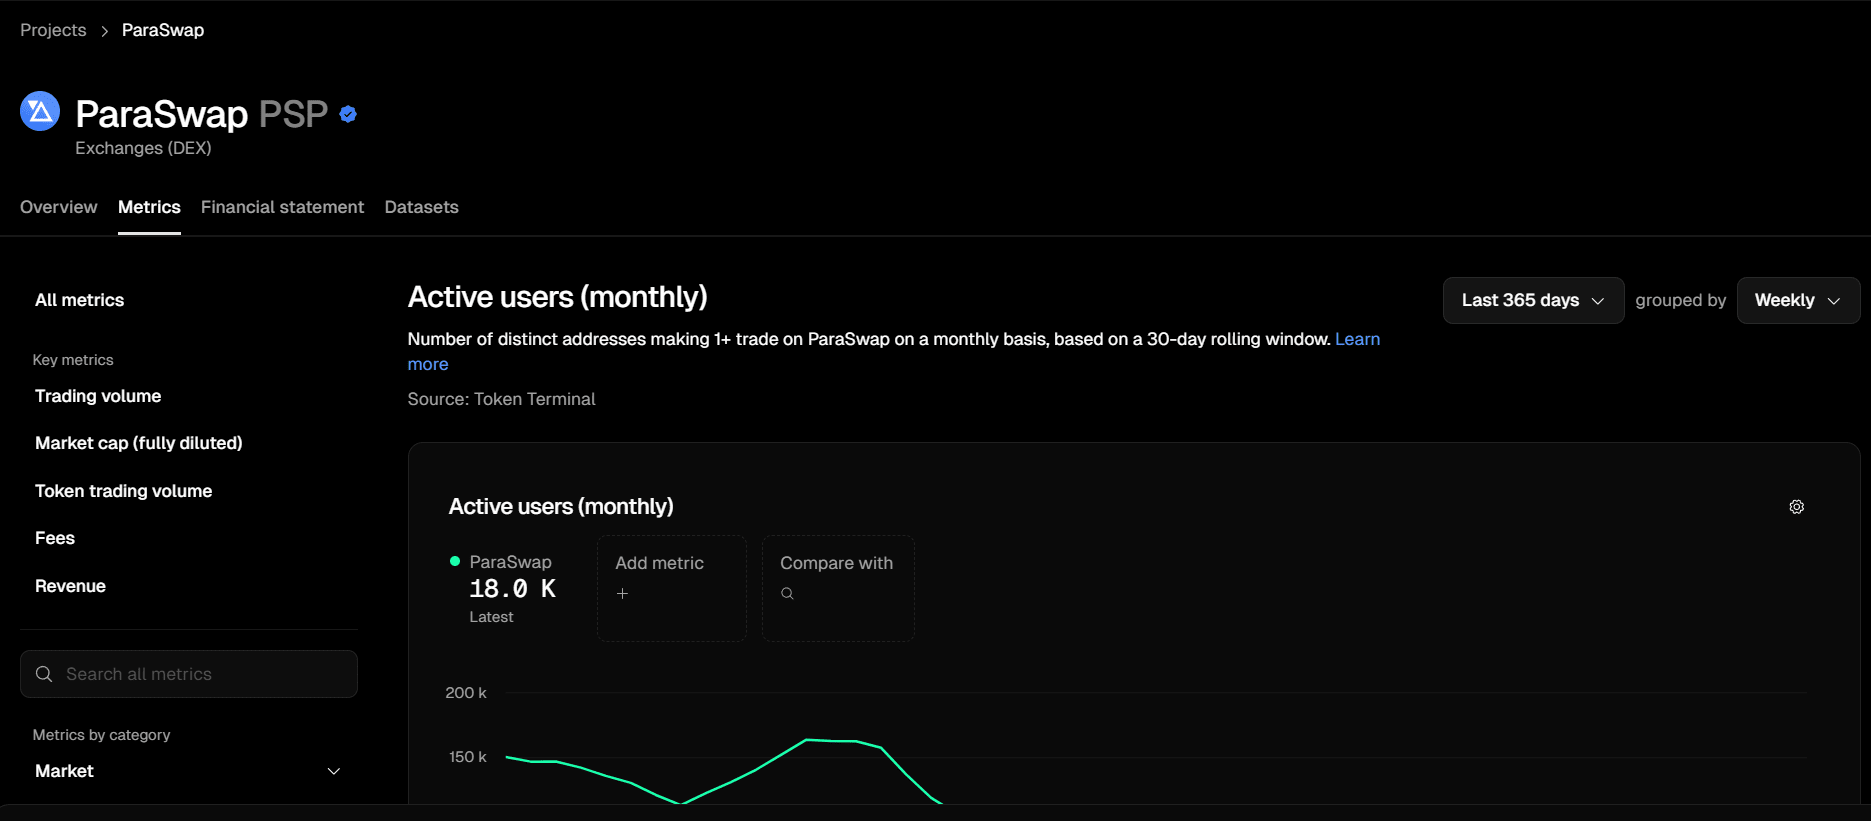Open the Financial statement tab
Viewport: 1871px width, 821px height.
point(282,207)
